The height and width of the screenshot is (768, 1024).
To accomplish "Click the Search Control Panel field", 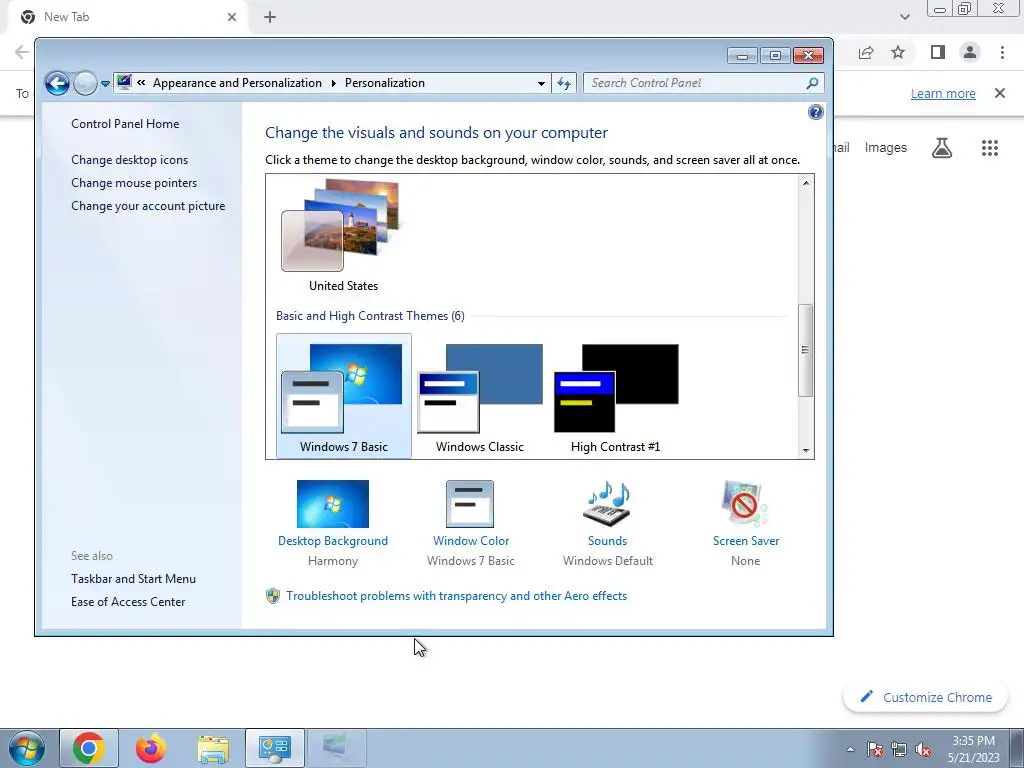I will (703, 83).
